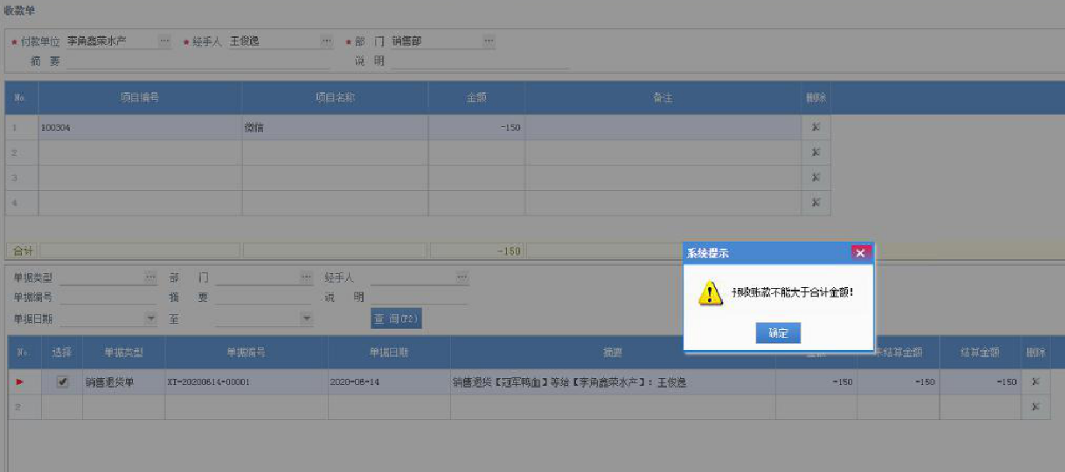Click the top 摘要 input field
This screenshot has height=472, width=1065.
point(198,62)
